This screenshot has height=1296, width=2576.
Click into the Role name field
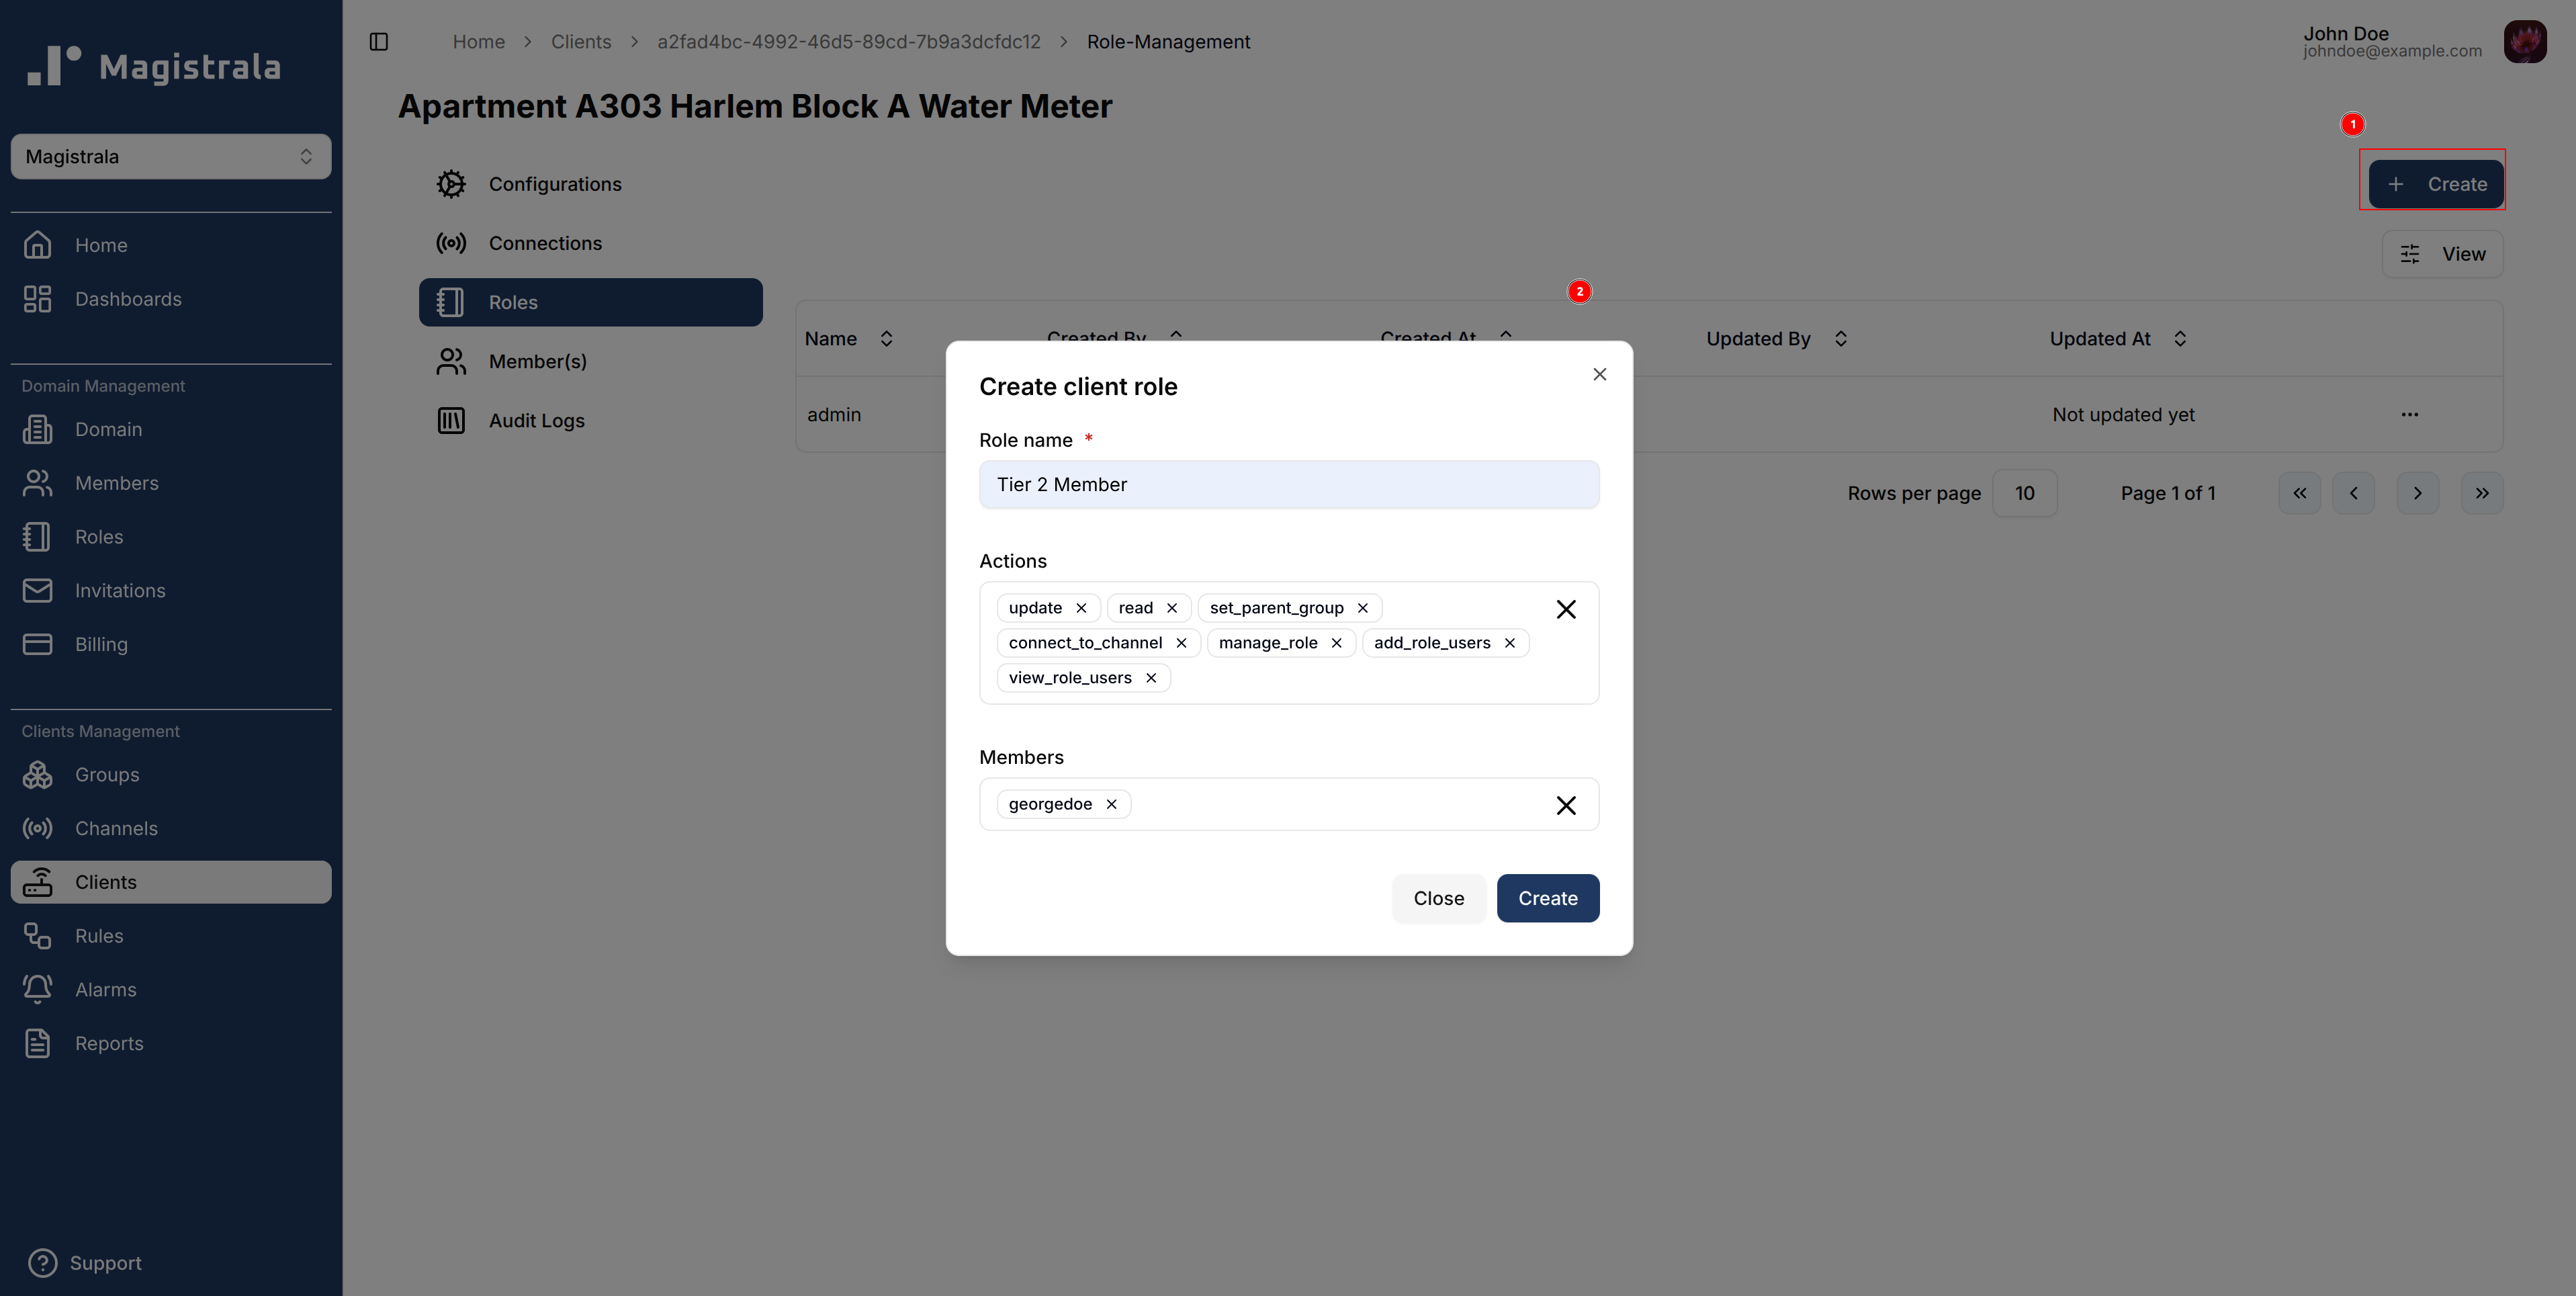[x=1288, y=485]
